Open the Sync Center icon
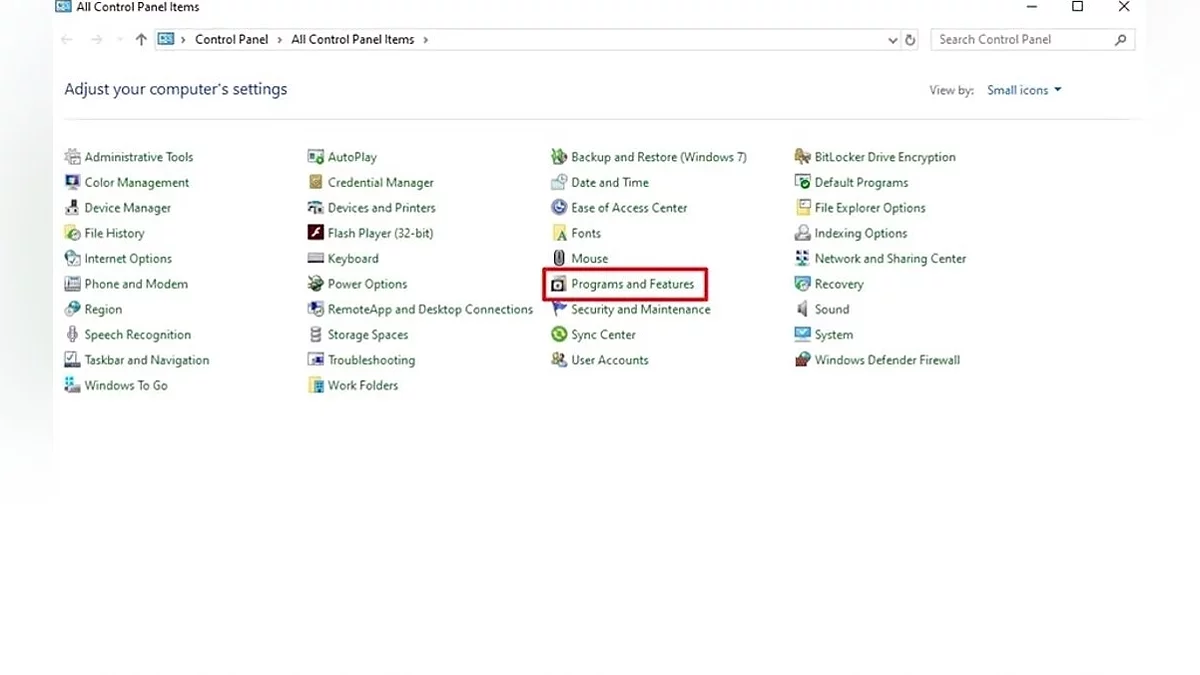 coord(559,335)
